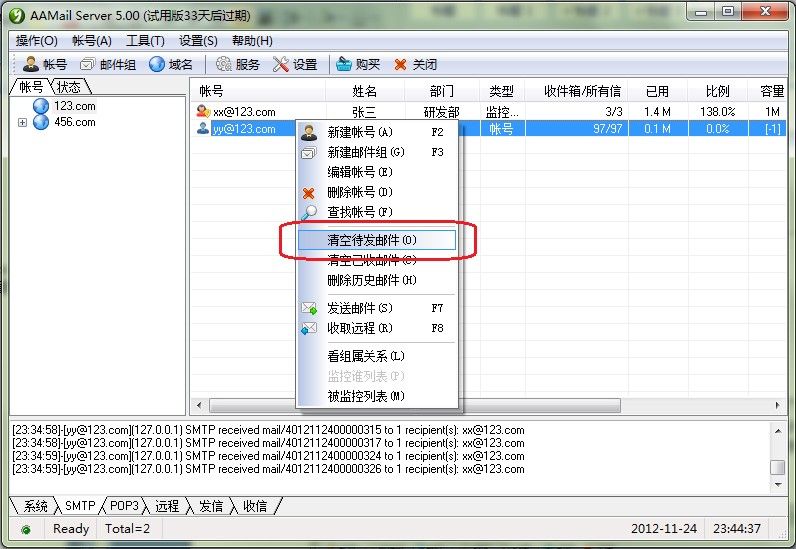Switch to the 状态 tab in left panel
796x549 pixels.
pos(69,87)
